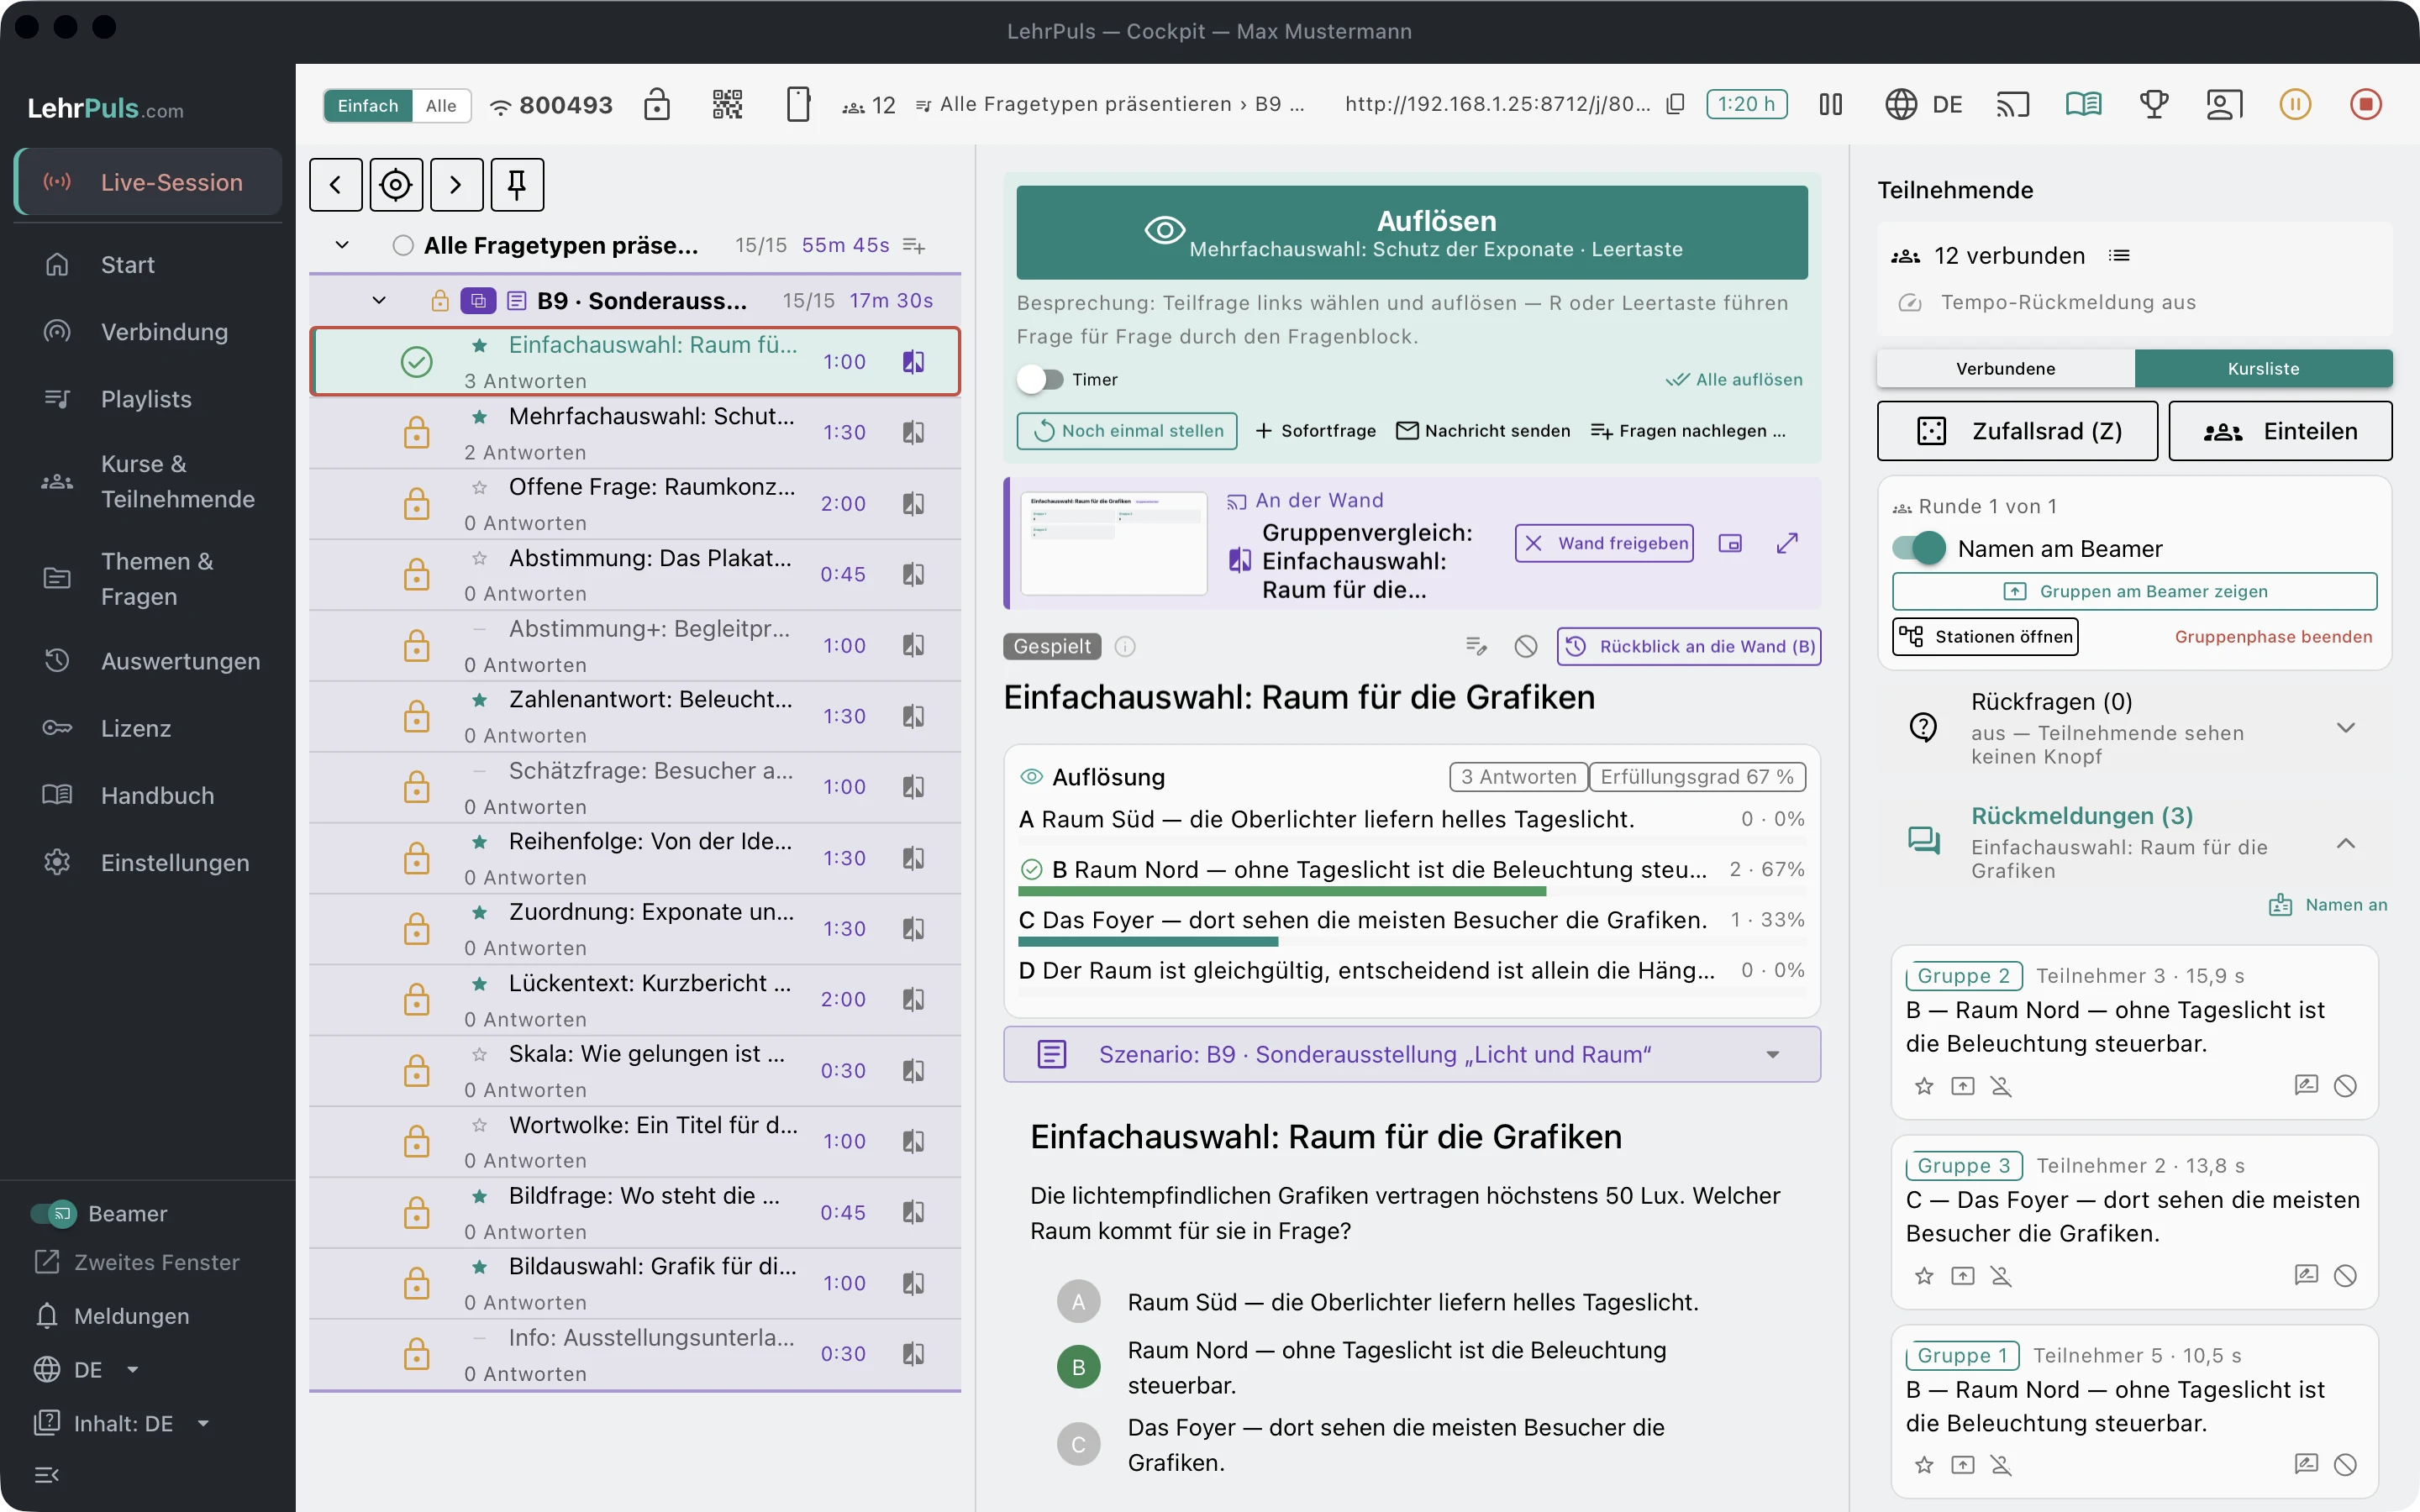Open Auswertungen in the sidebar
This screenshot has height=1512, width=2420.
(x=149, y=661)
